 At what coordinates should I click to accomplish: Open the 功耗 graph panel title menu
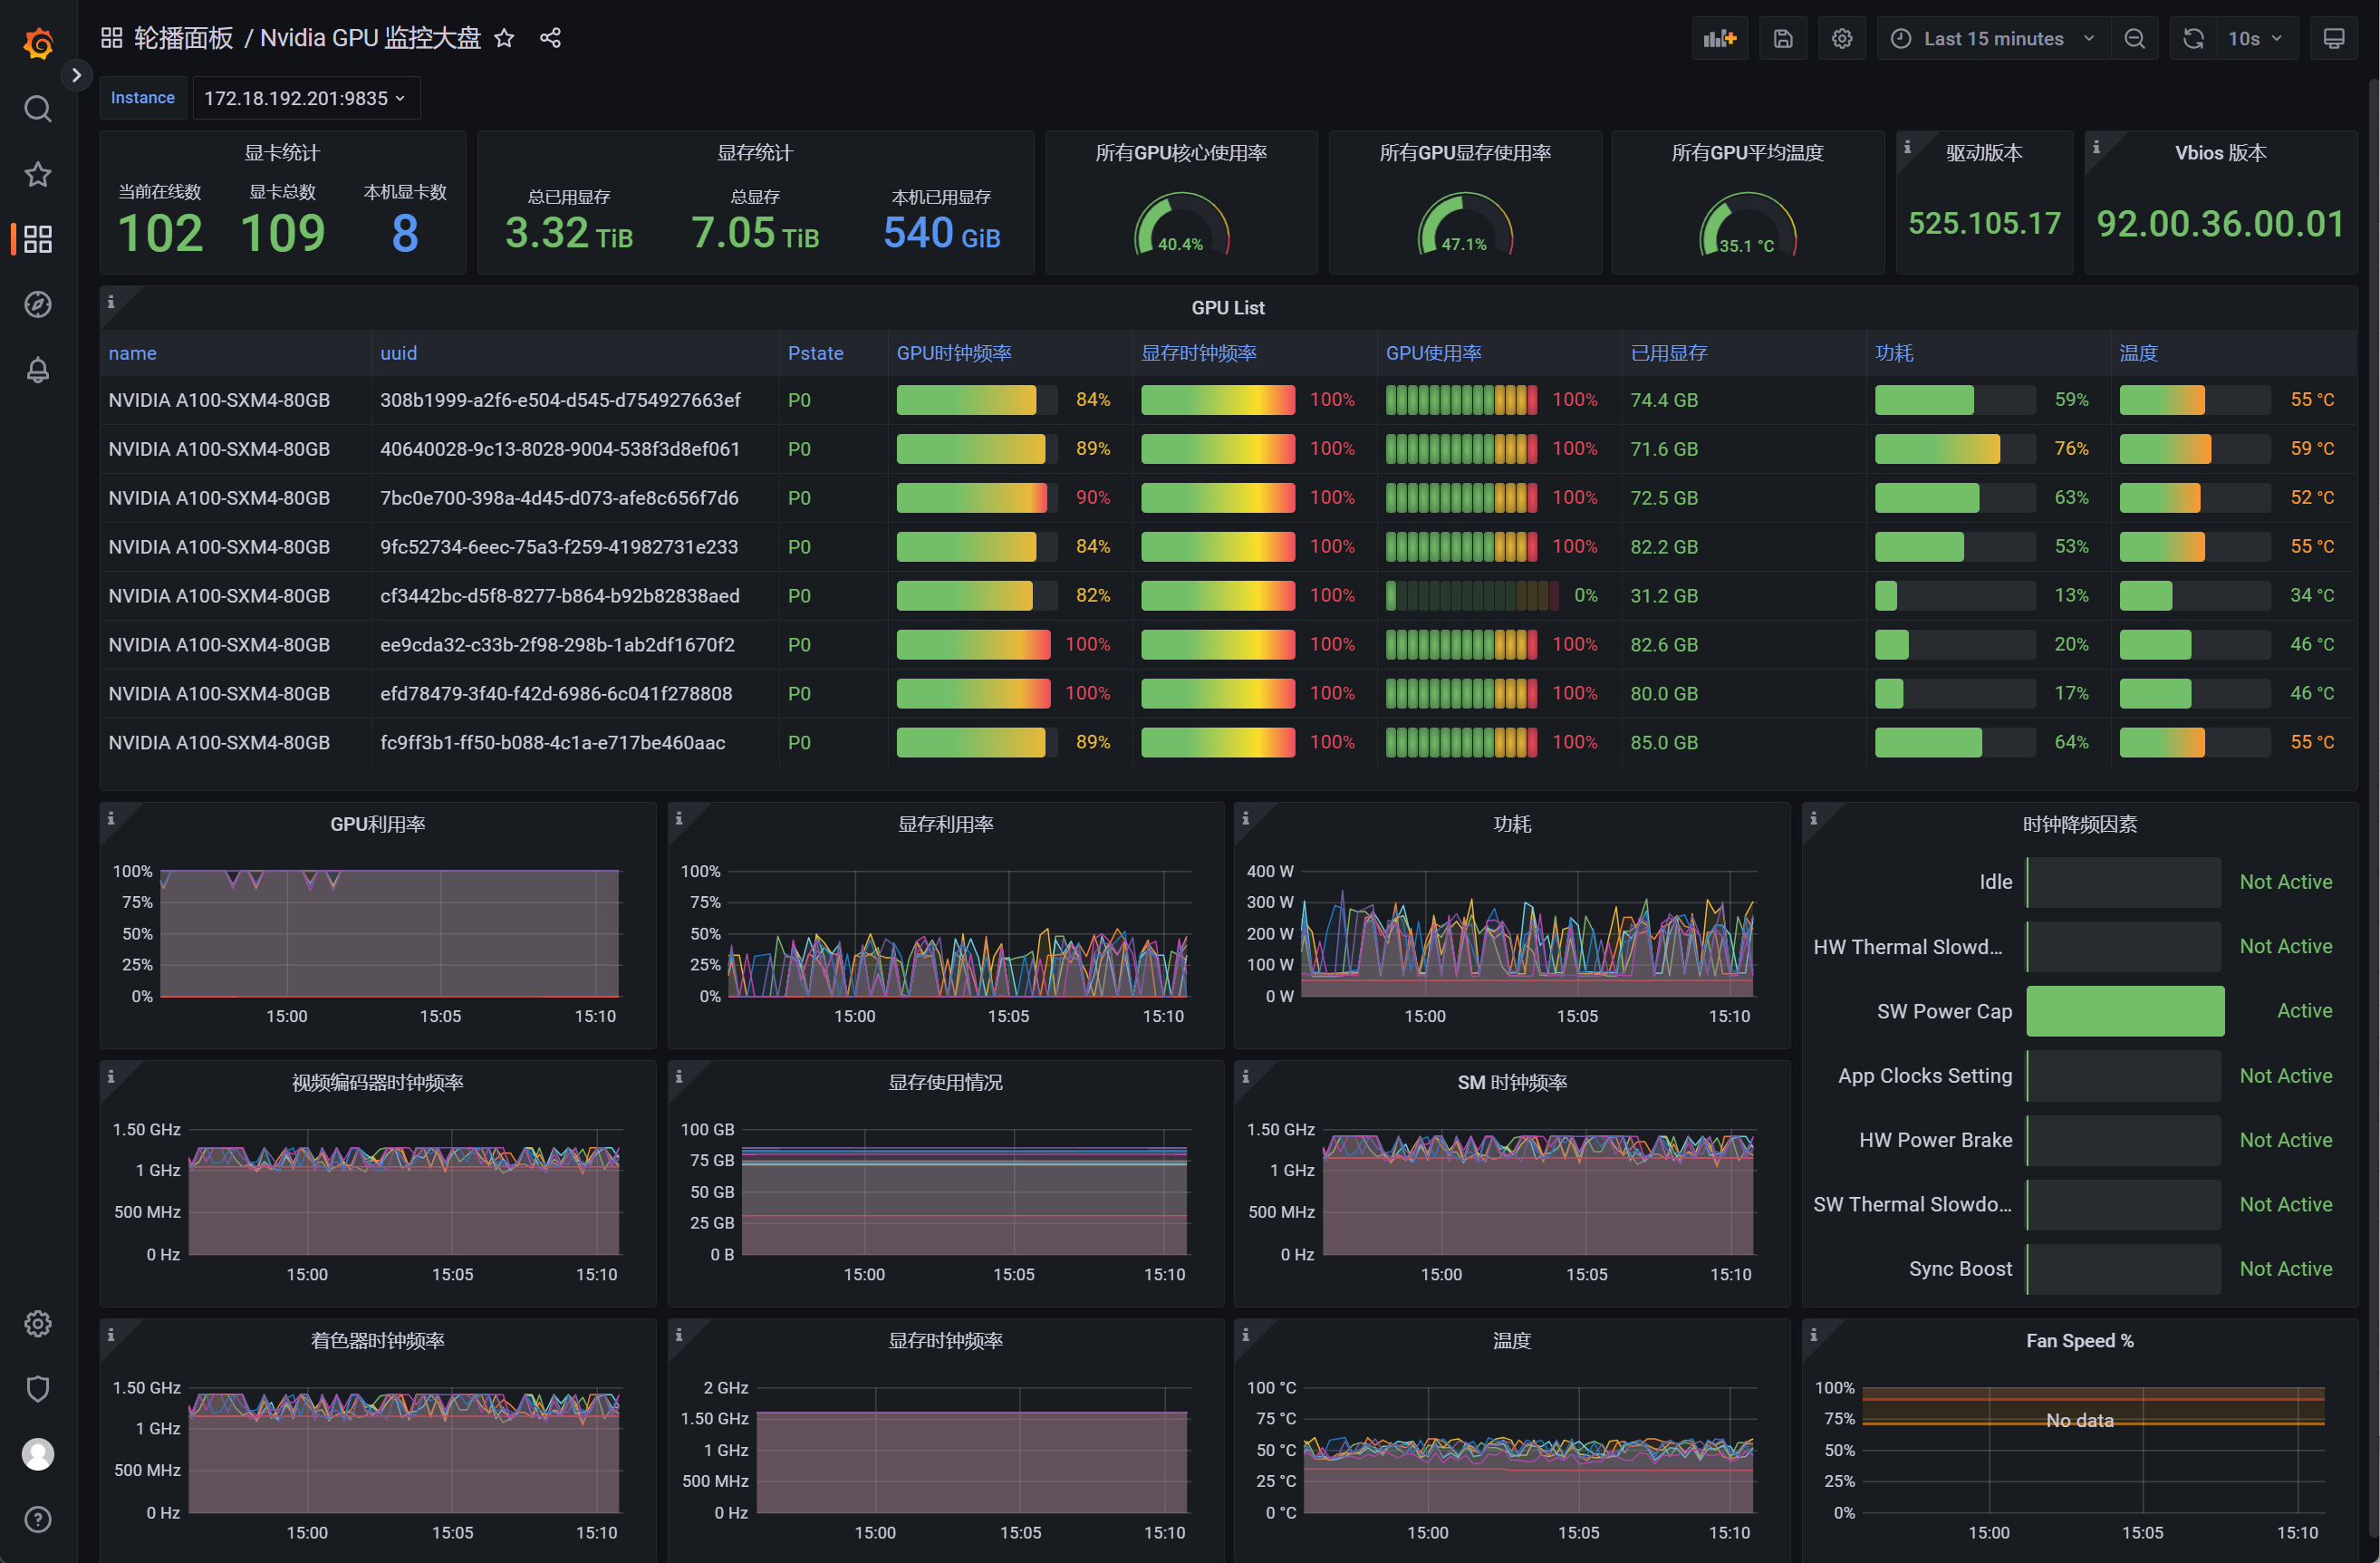click(x=1512, y=824)
